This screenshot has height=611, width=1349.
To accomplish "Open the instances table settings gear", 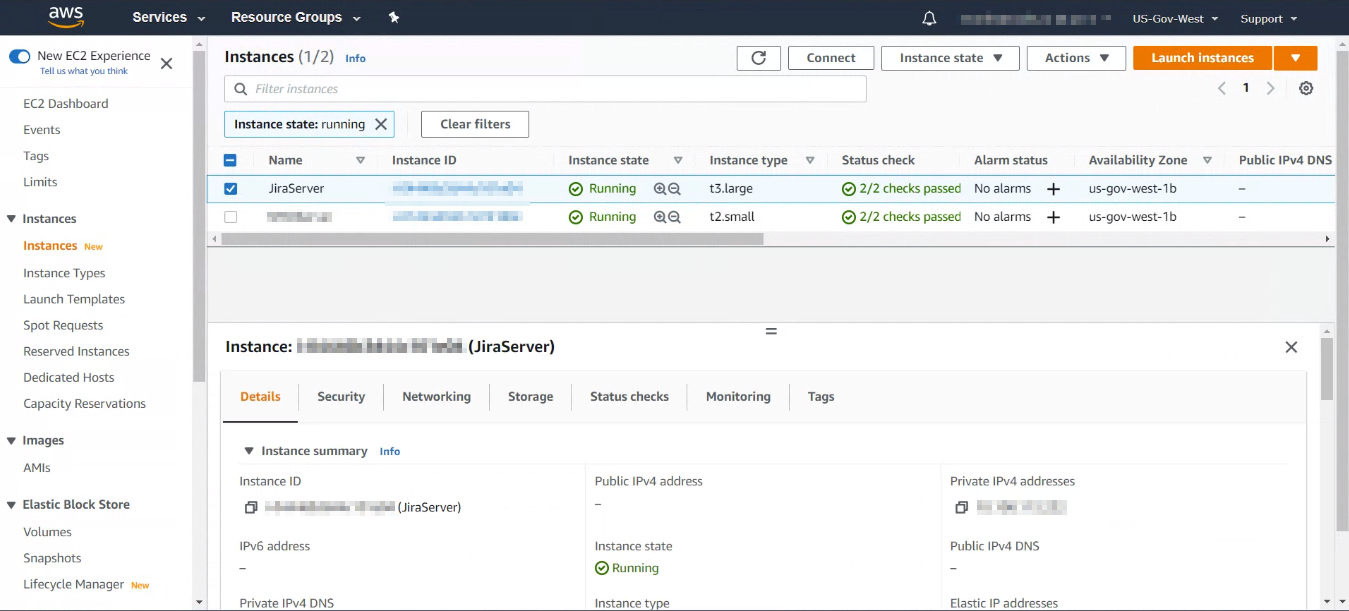I will [x=1306, y=88].
